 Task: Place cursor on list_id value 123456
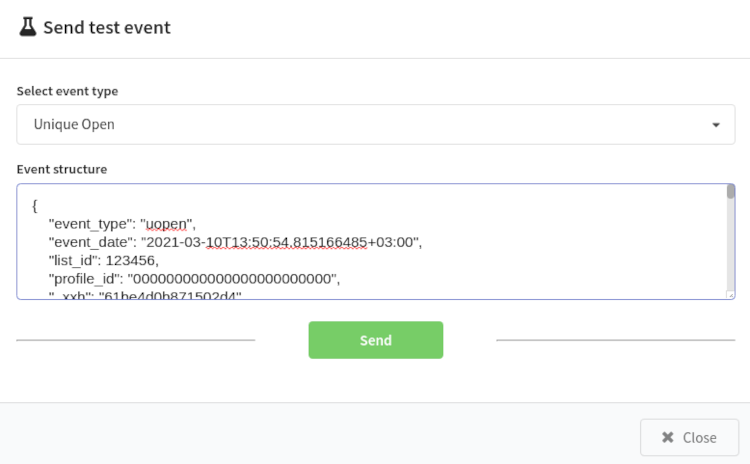[130, 260]
